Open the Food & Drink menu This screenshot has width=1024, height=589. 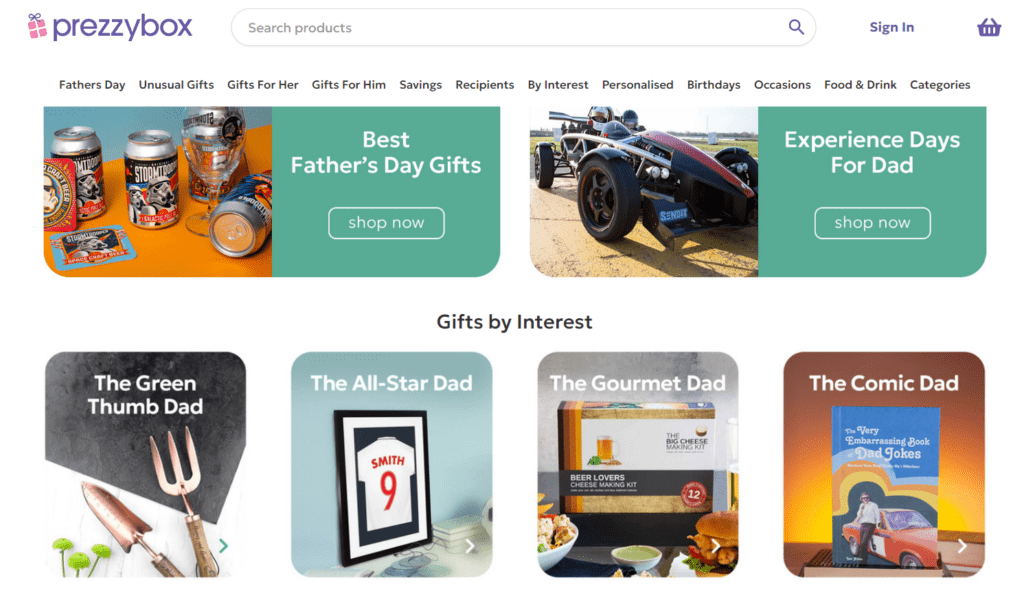coord(860,85)
